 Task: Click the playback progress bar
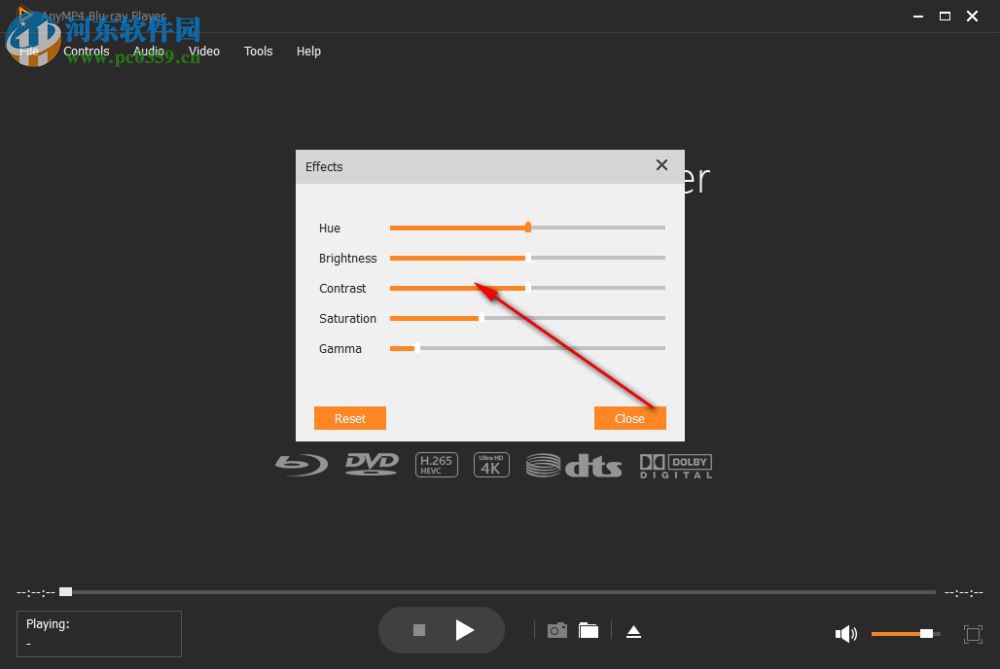497,592
